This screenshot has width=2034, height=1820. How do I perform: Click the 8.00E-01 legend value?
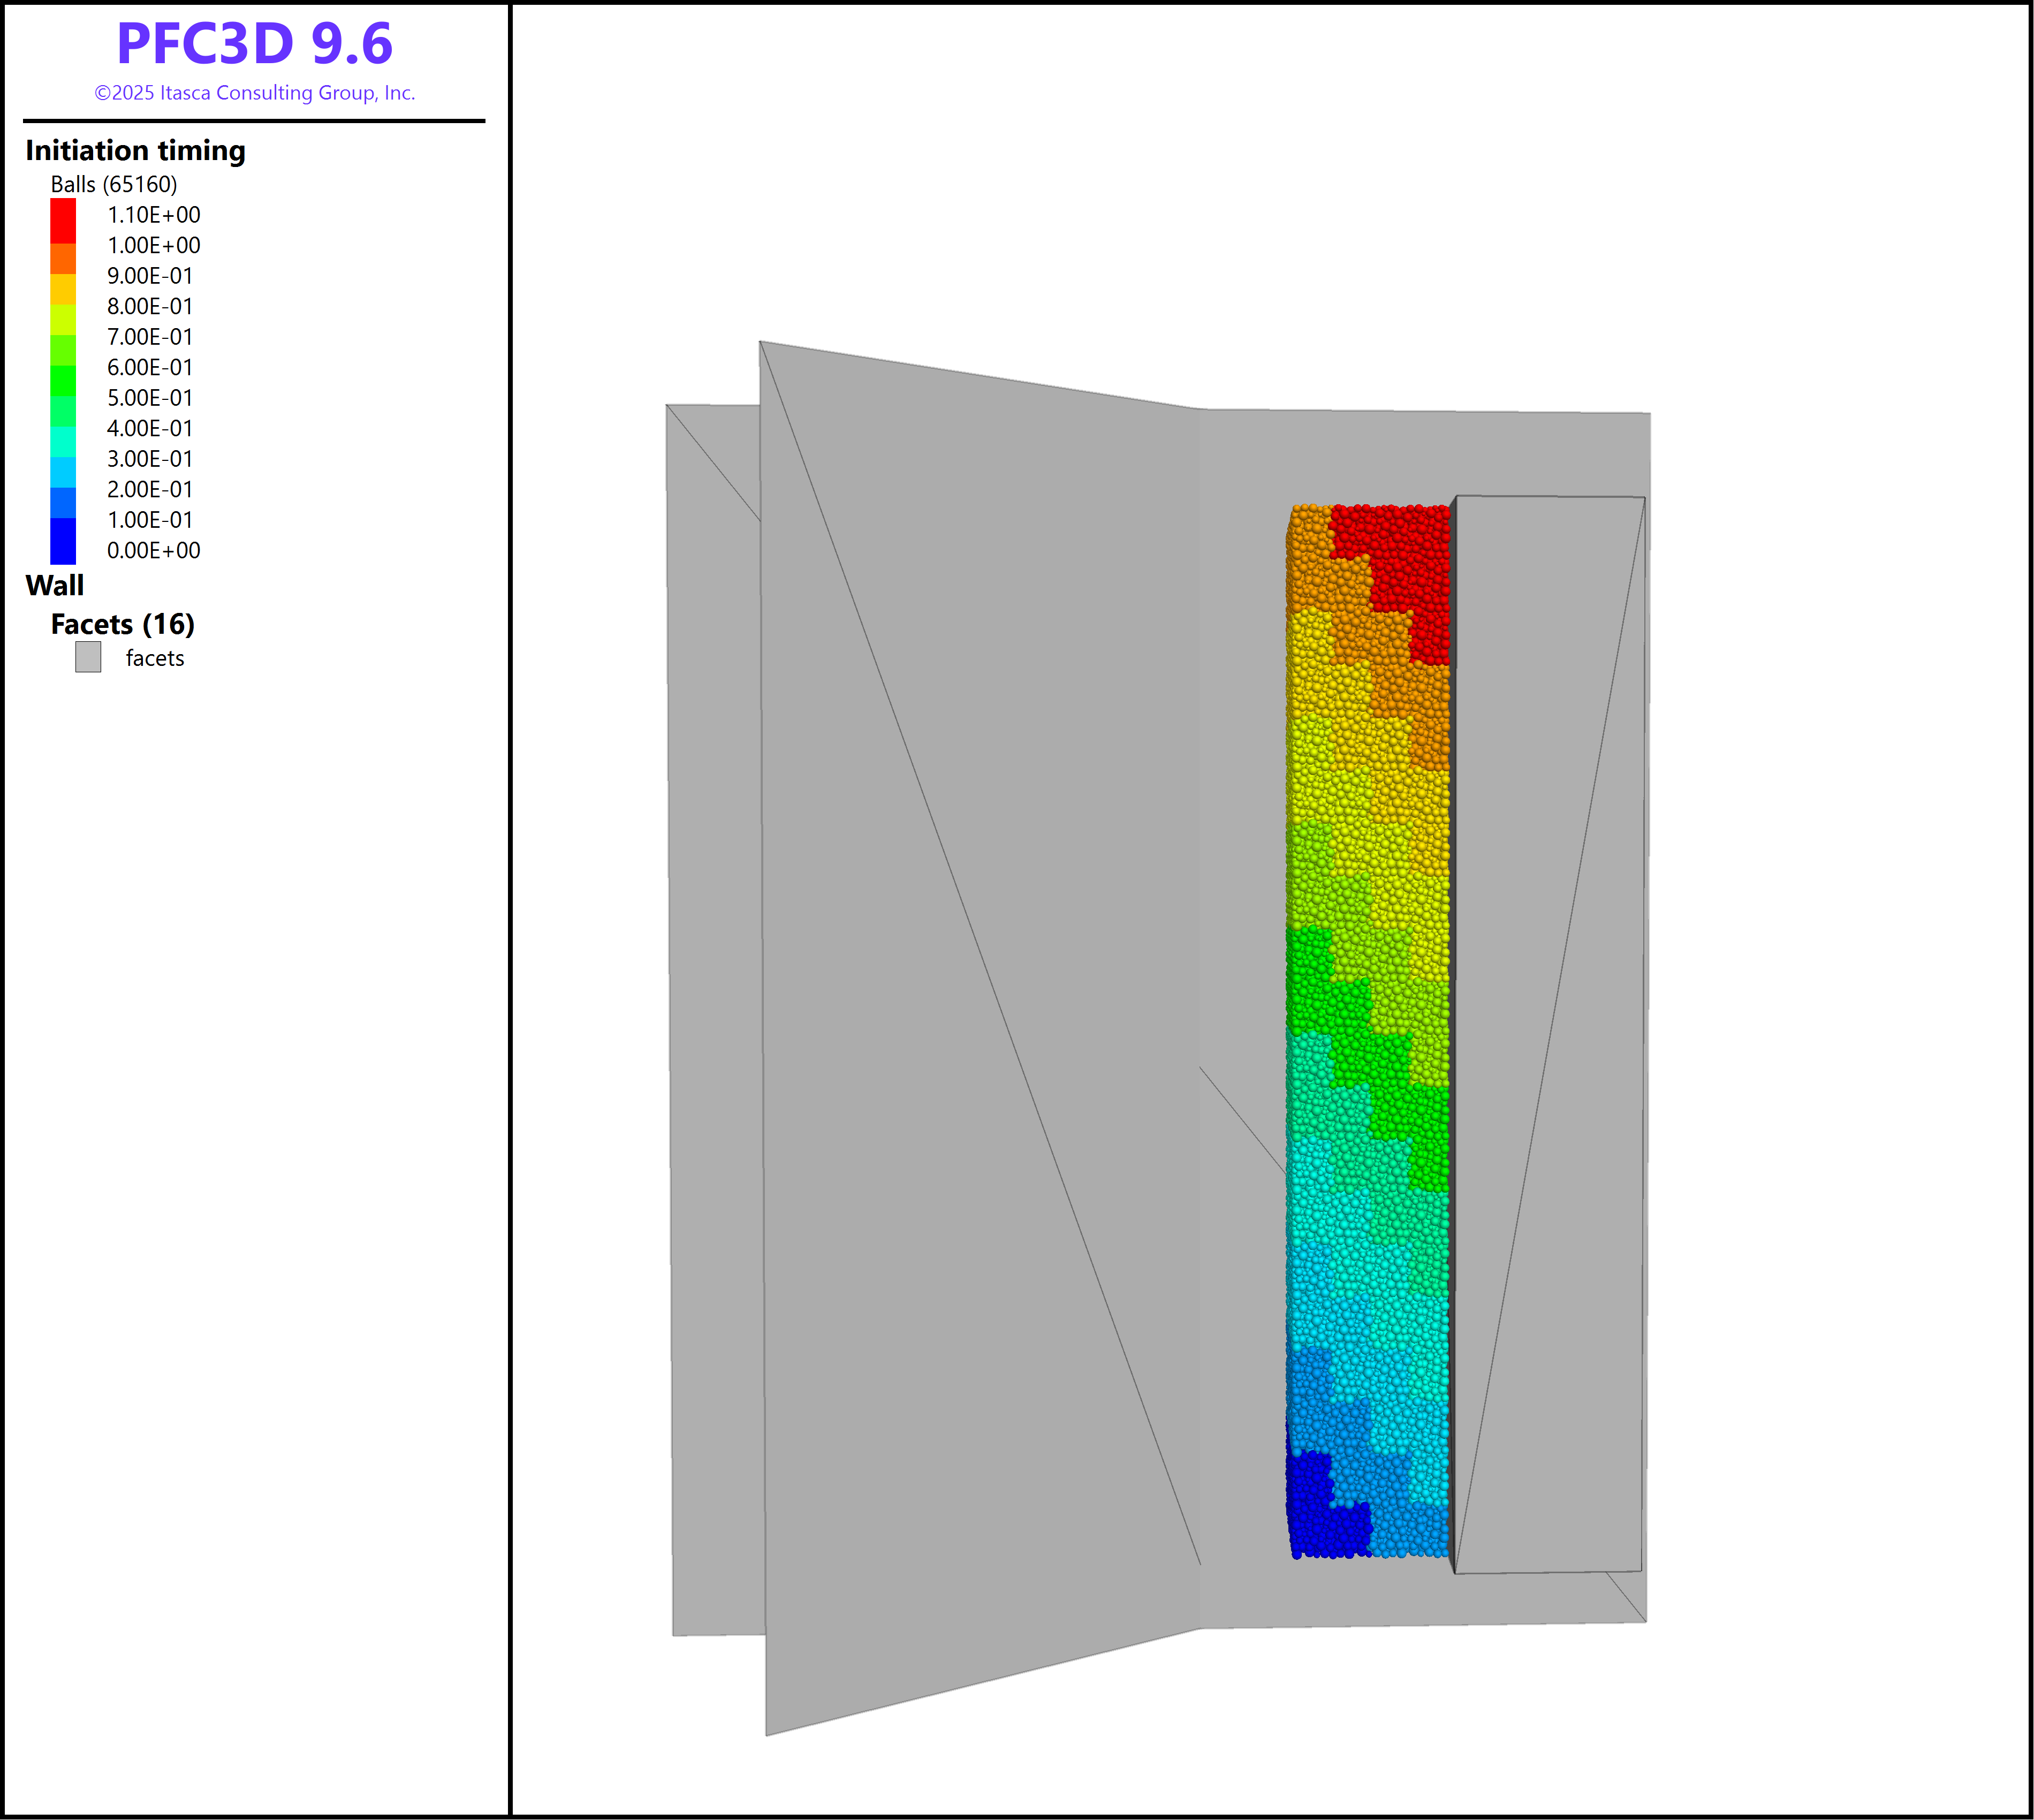tap(150, 306)
